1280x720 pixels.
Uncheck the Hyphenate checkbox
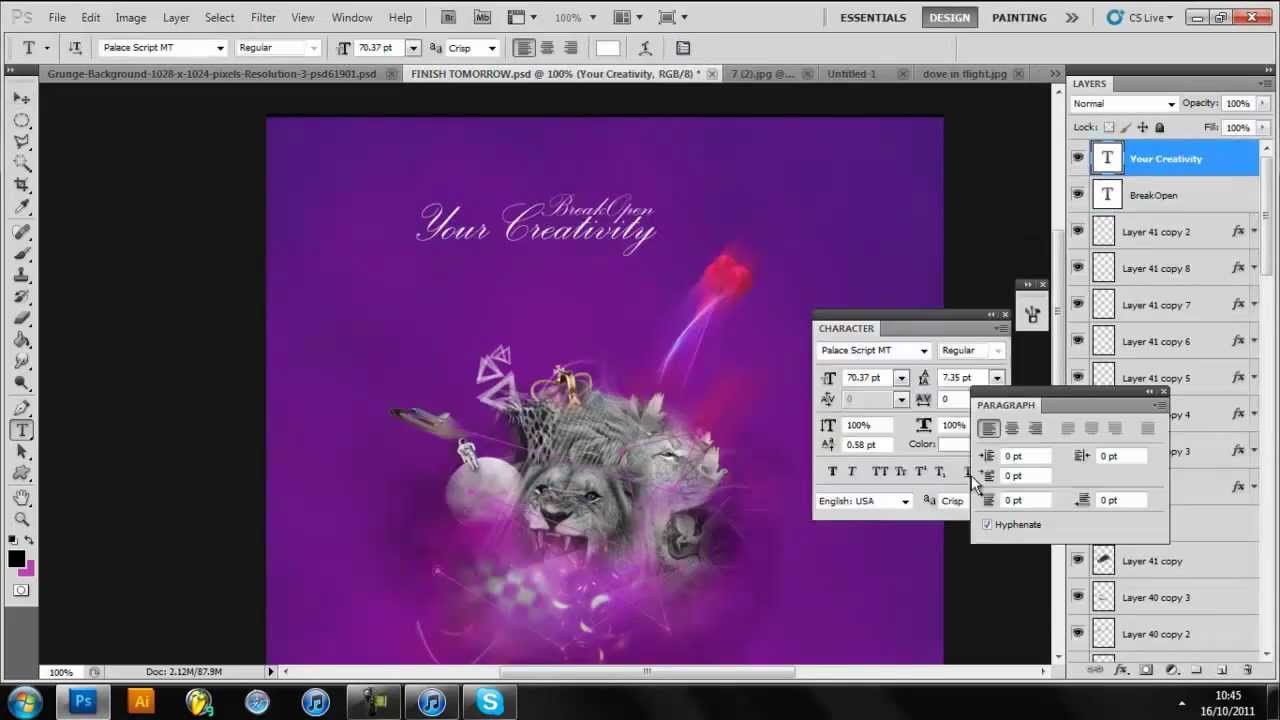(x=987, y=524)
